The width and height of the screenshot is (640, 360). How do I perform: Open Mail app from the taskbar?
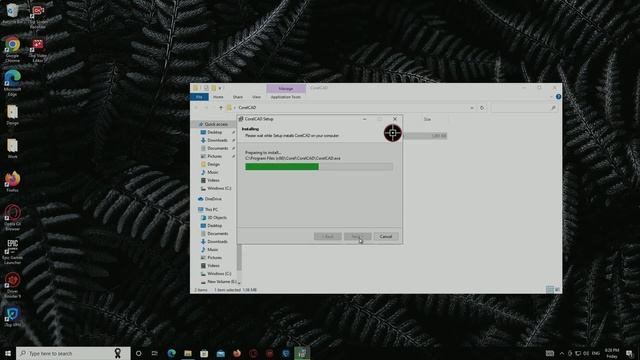coord(220,353)
